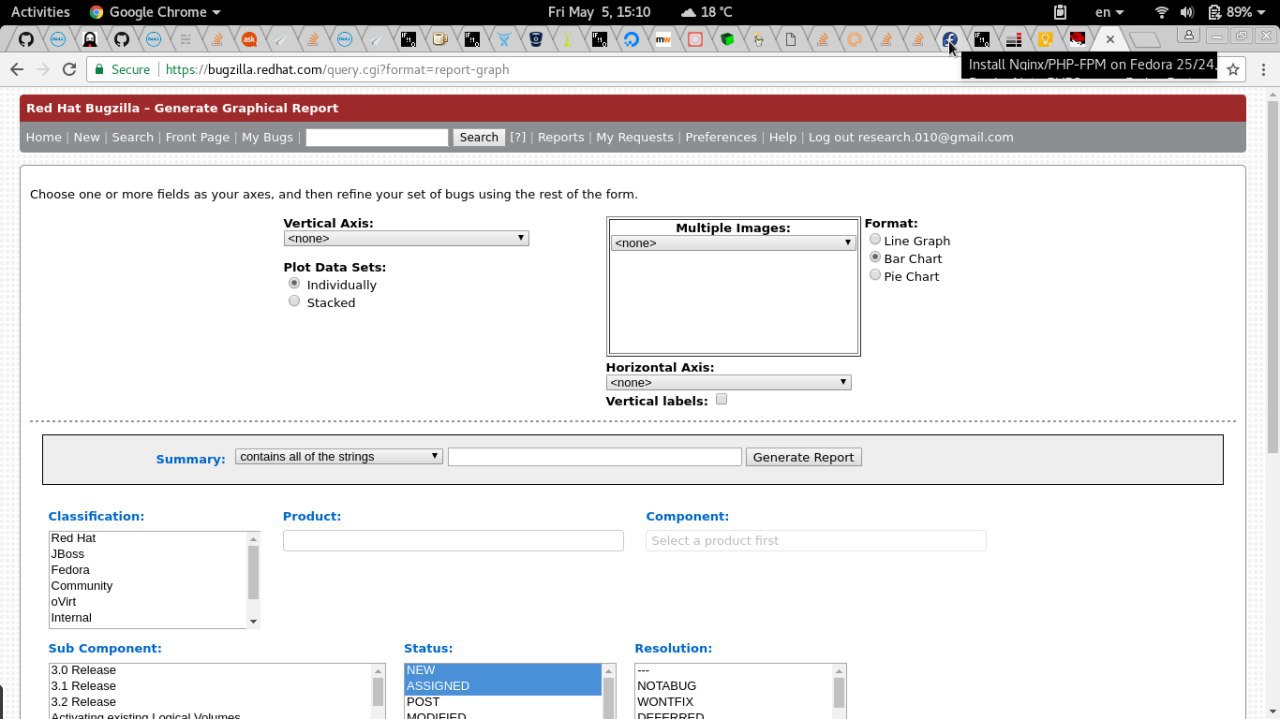Select NOTABUG in Resolution list

[x=733, y=686]
